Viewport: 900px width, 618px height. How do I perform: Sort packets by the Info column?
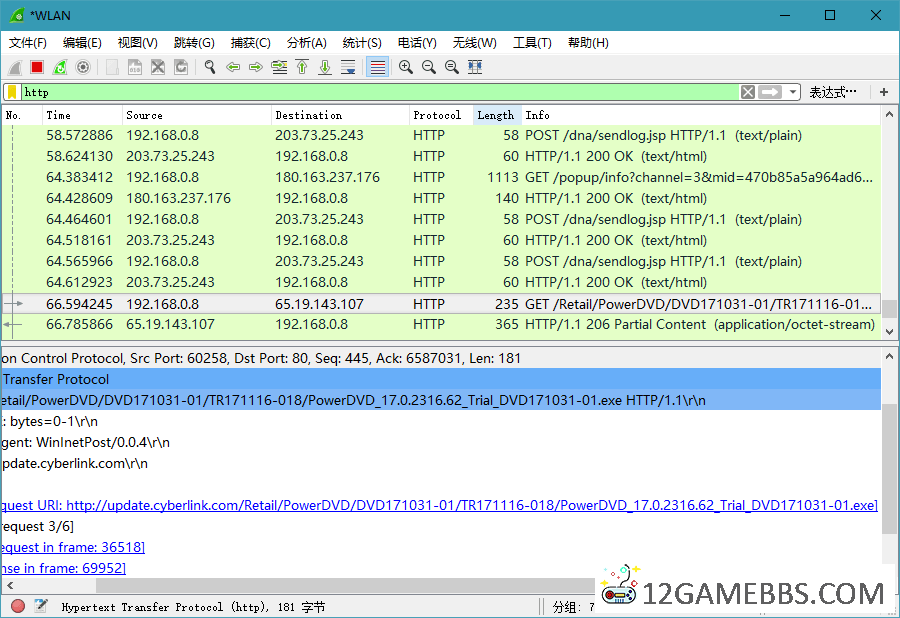(x=701, y=115)
